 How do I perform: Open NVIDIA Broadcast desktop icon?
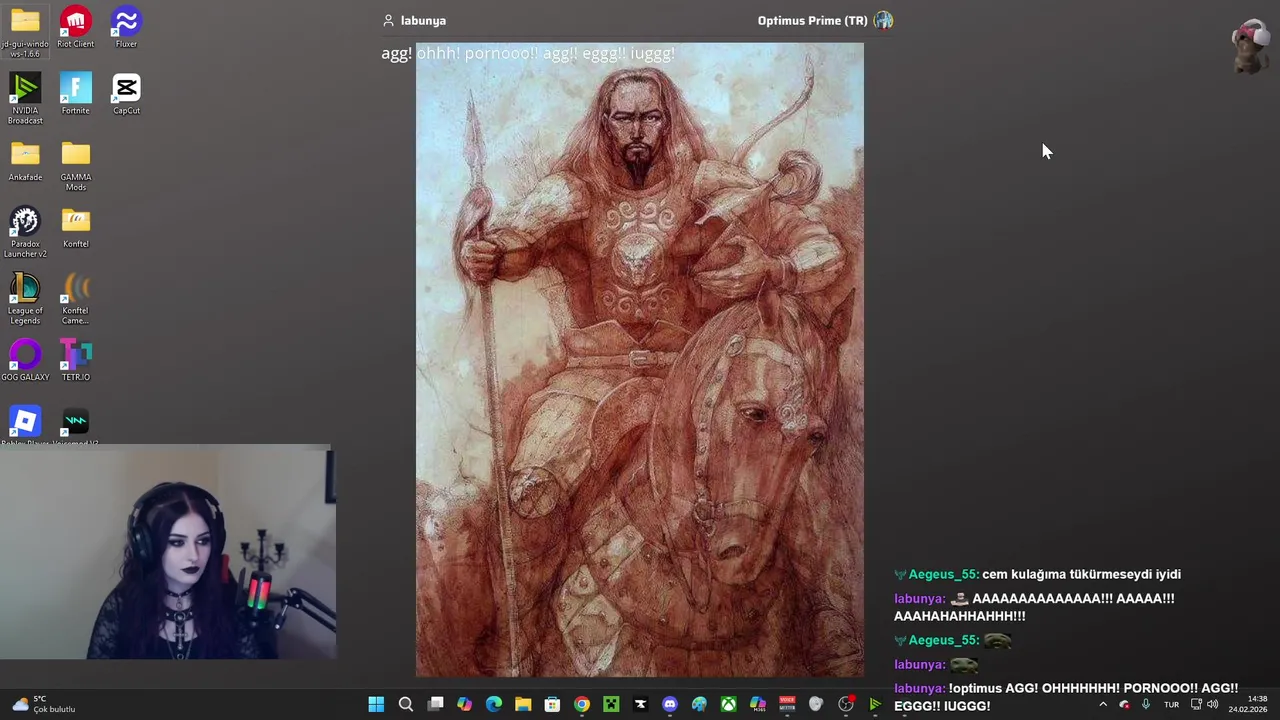[x=25, y=98]
